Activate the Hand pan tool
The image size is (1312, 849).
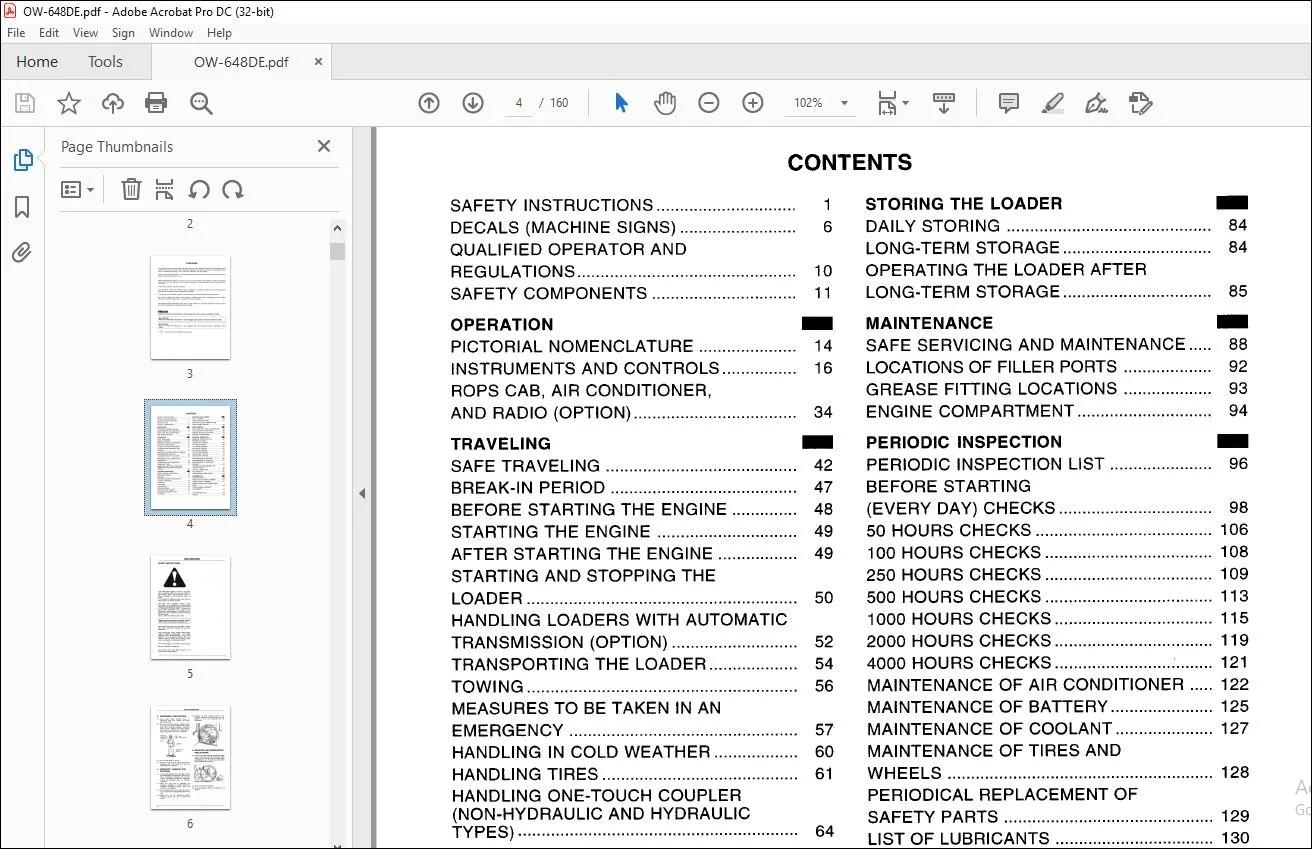coord(665,103)
